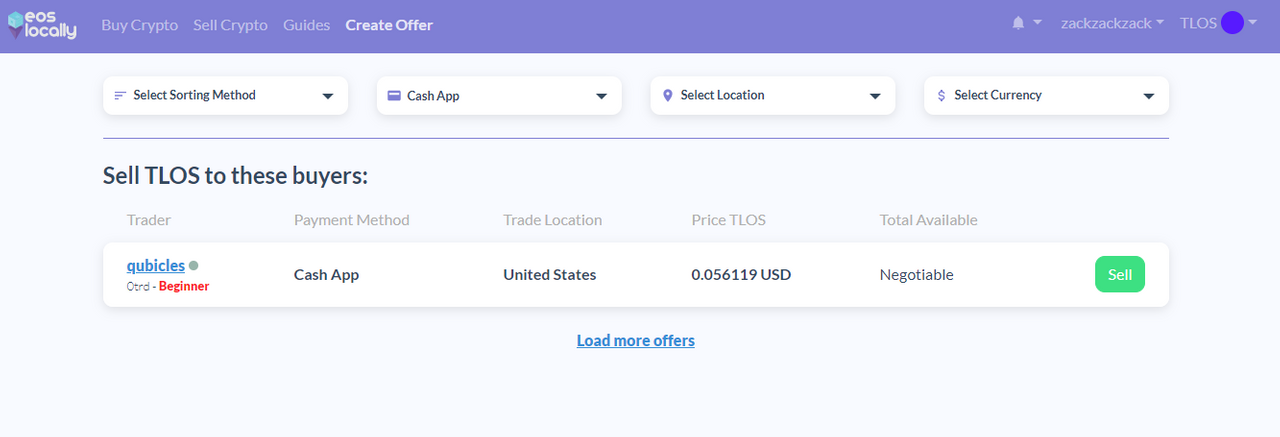Open notifications bell icon
The height and width of the screenshot is (437, 1280).
pyautogui.click(x=1018, y=23)
